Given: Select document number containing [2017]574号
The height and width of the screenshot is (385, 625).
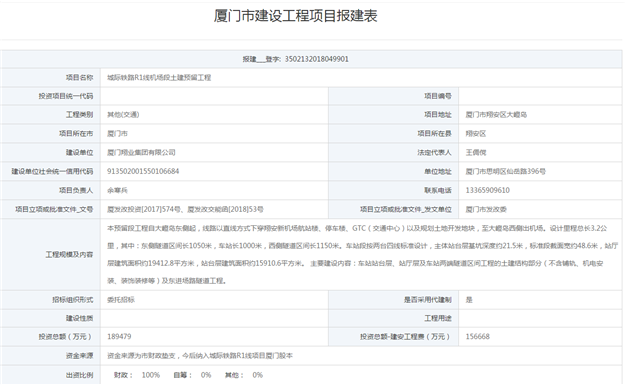Looking at the screenshot, I should (x=185, y=209).
